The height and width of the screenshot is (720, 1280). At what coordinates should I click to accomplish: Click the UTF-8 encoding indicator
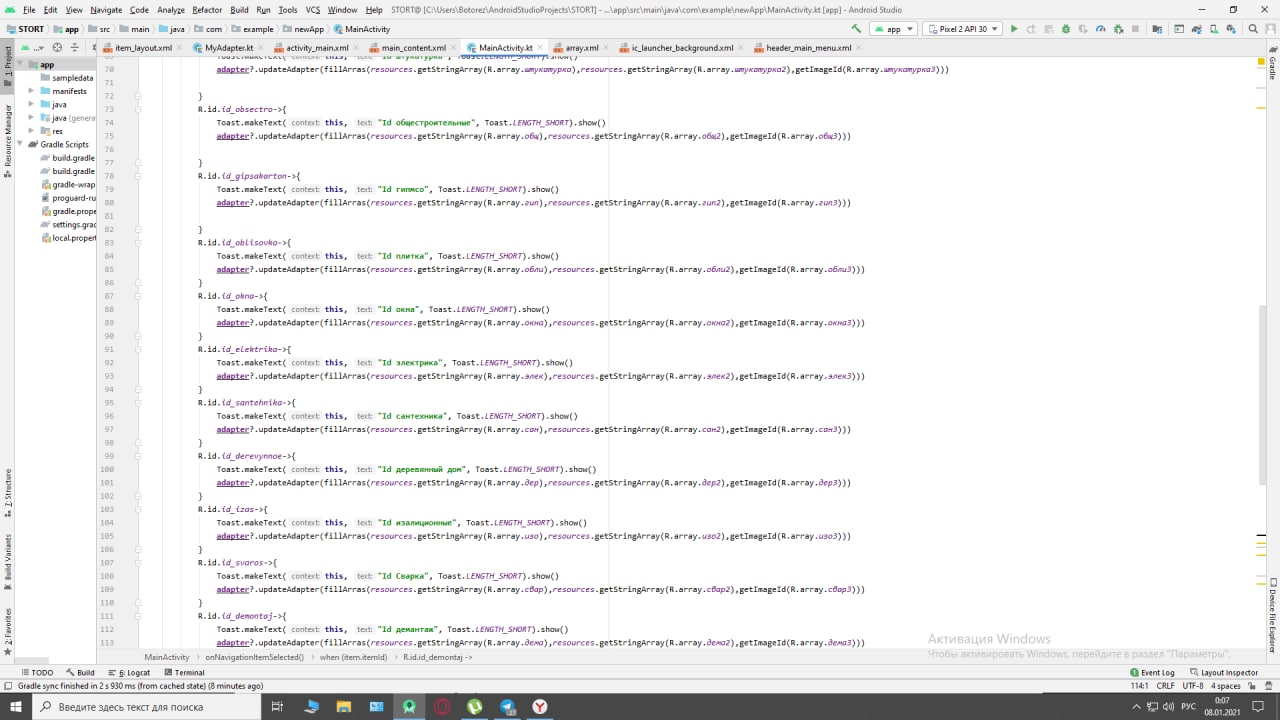1193,686
